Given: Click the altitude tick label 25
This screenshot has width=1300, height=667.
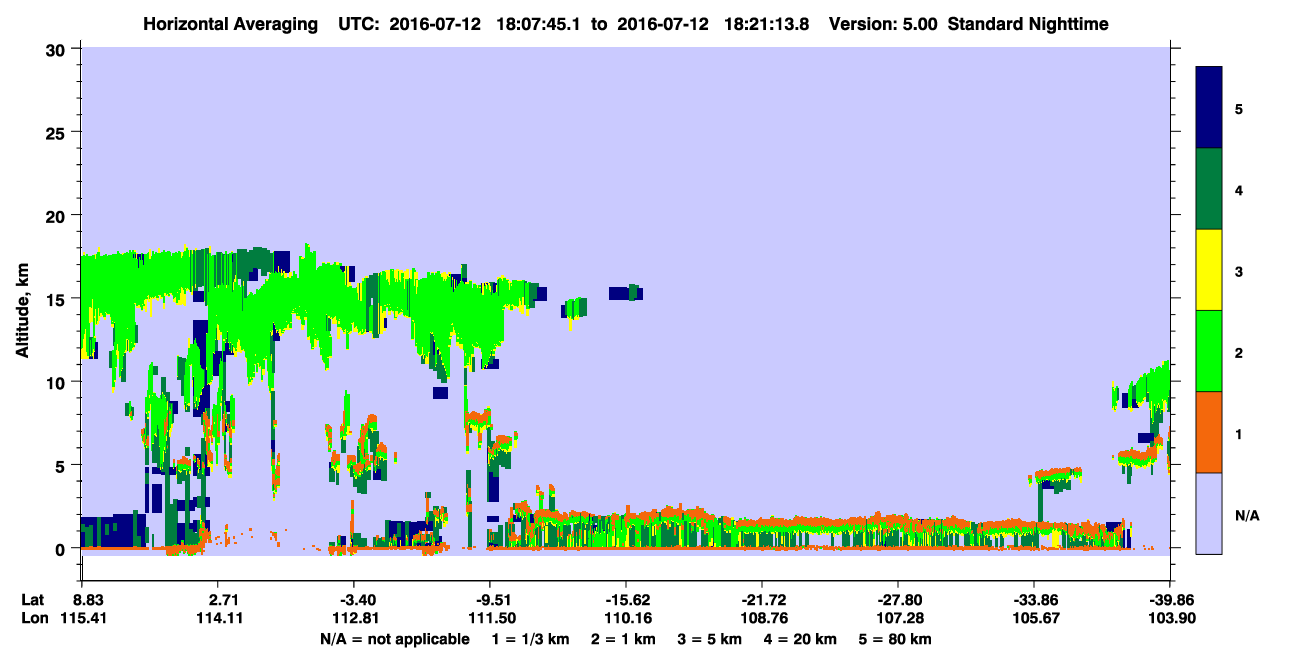Looking at the screenshot, I should click(57, 132).
